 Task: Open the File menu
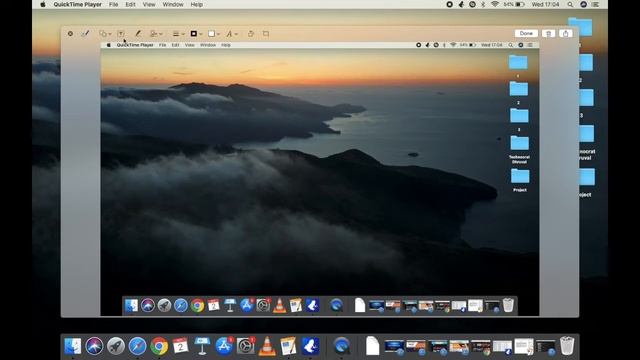[113, 4]
